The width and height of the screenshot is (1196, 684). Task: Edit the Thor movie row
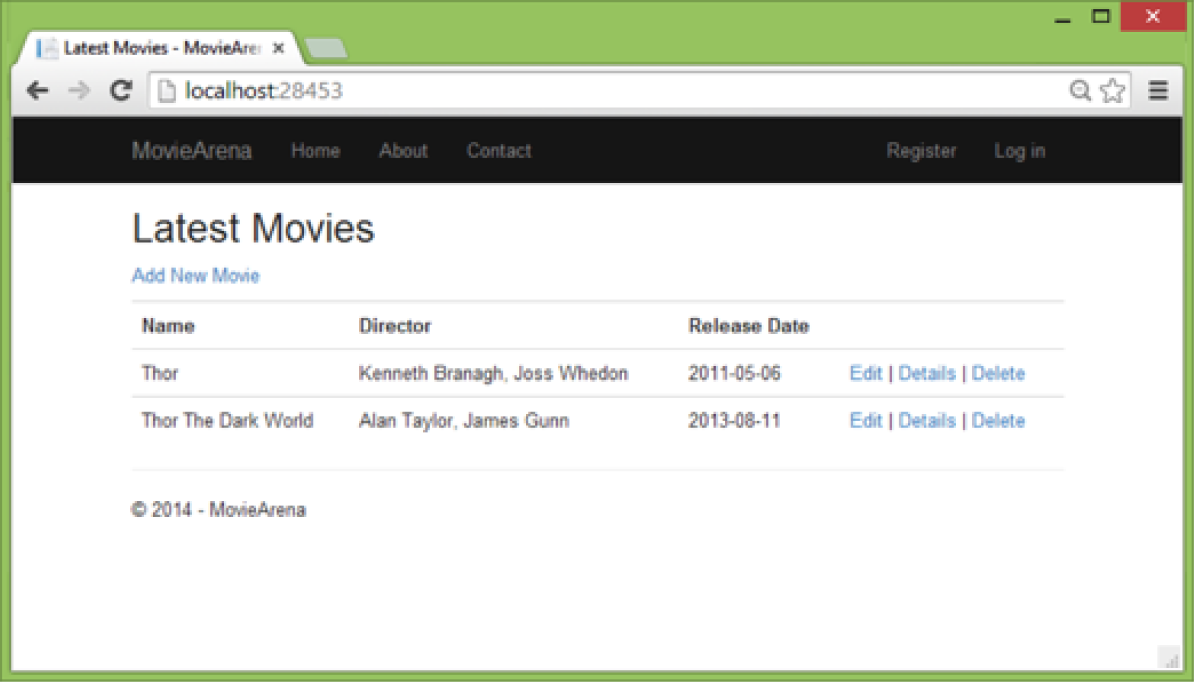pyautogui.click(x=865, y=373)
